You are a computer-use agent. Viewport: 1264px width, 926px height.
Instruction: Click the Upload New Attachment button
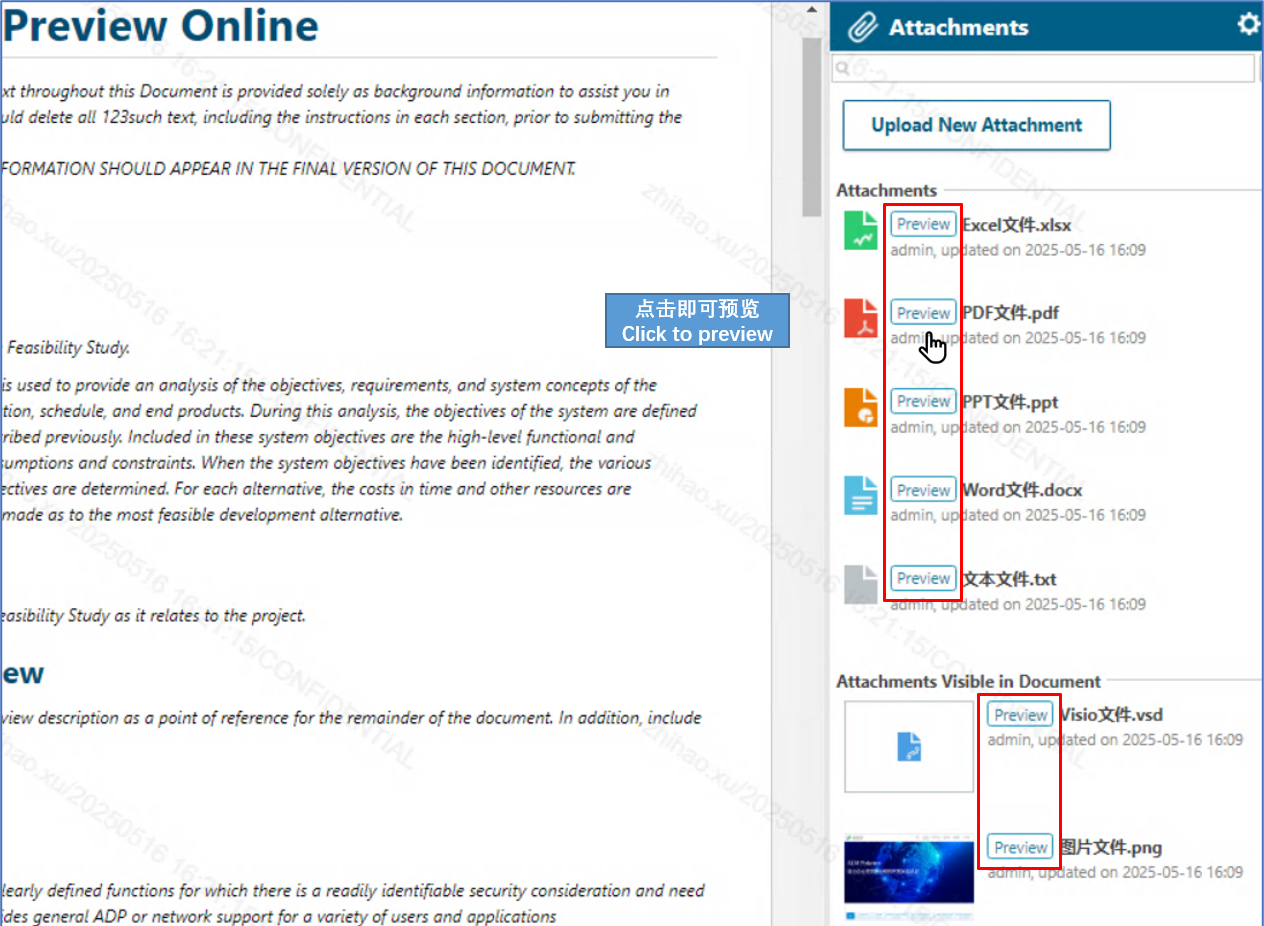976,125
